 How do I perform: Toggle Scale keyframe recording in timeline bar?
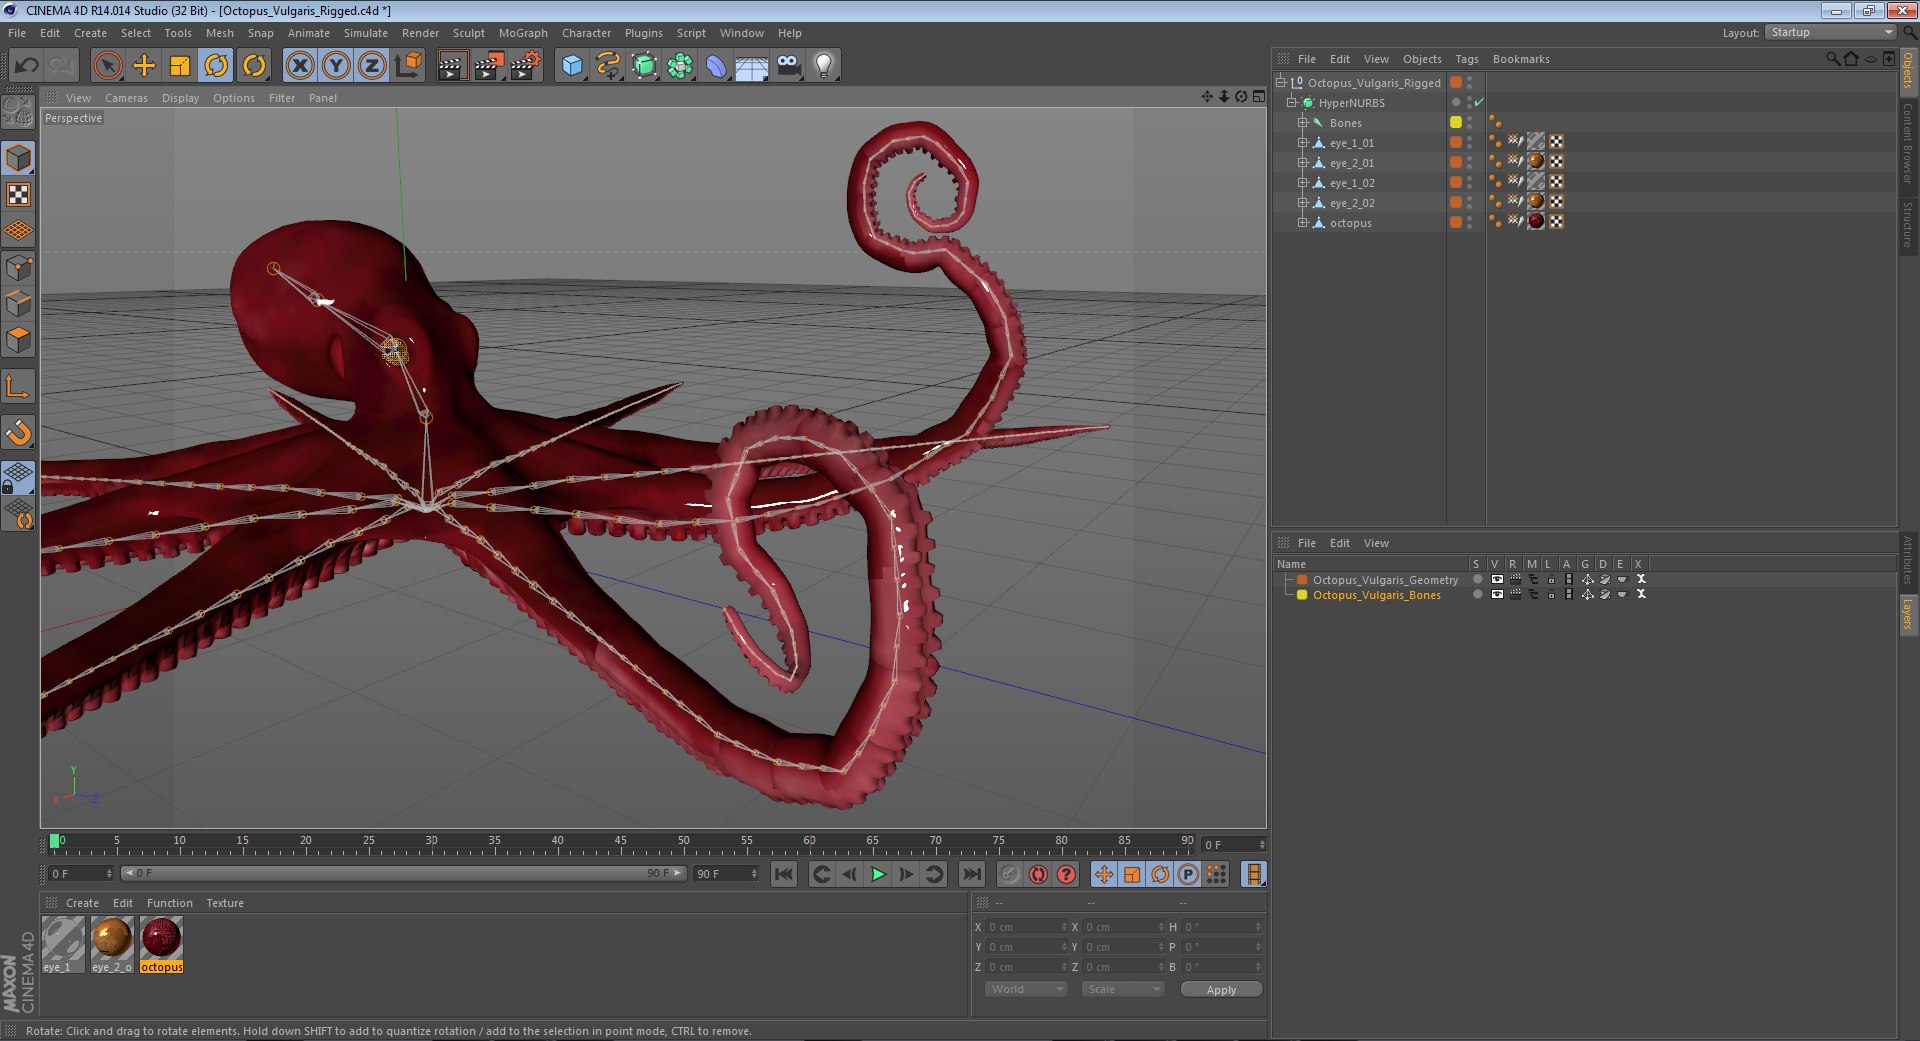(1132, 874)
